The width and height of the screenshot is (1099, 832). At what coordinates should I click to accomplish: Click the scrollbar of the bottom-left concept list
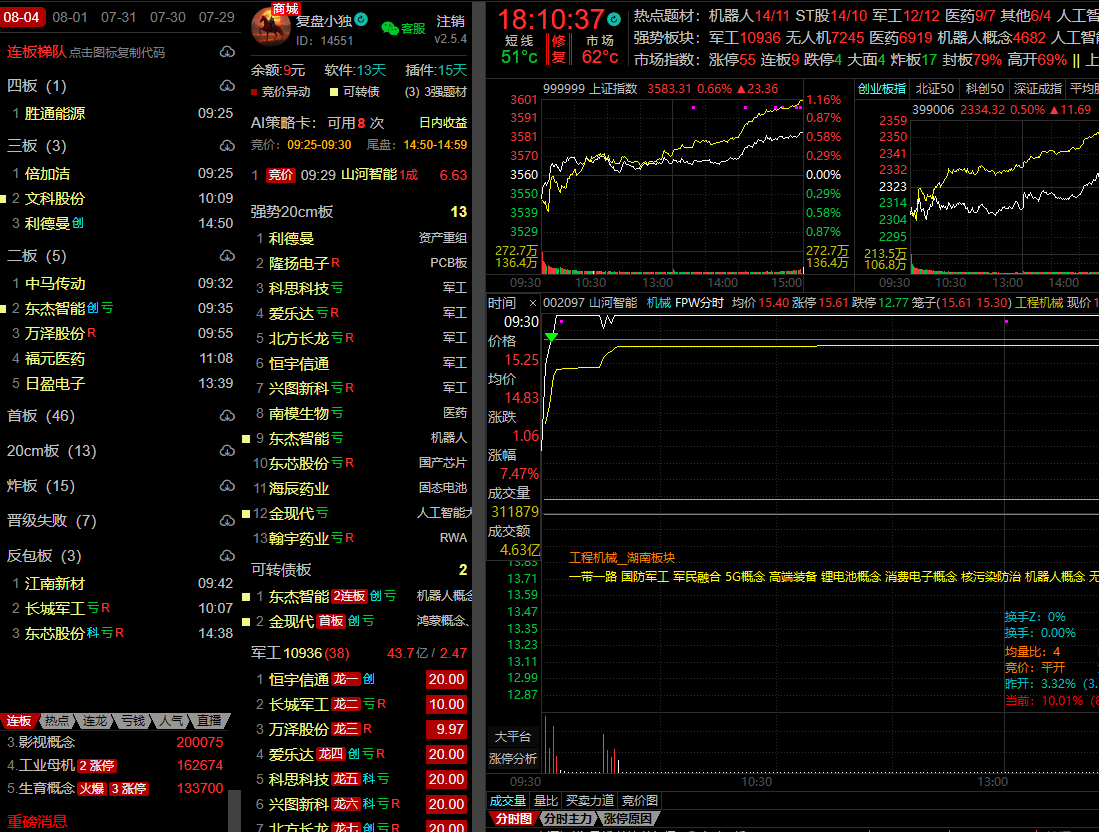click(235, 810)
